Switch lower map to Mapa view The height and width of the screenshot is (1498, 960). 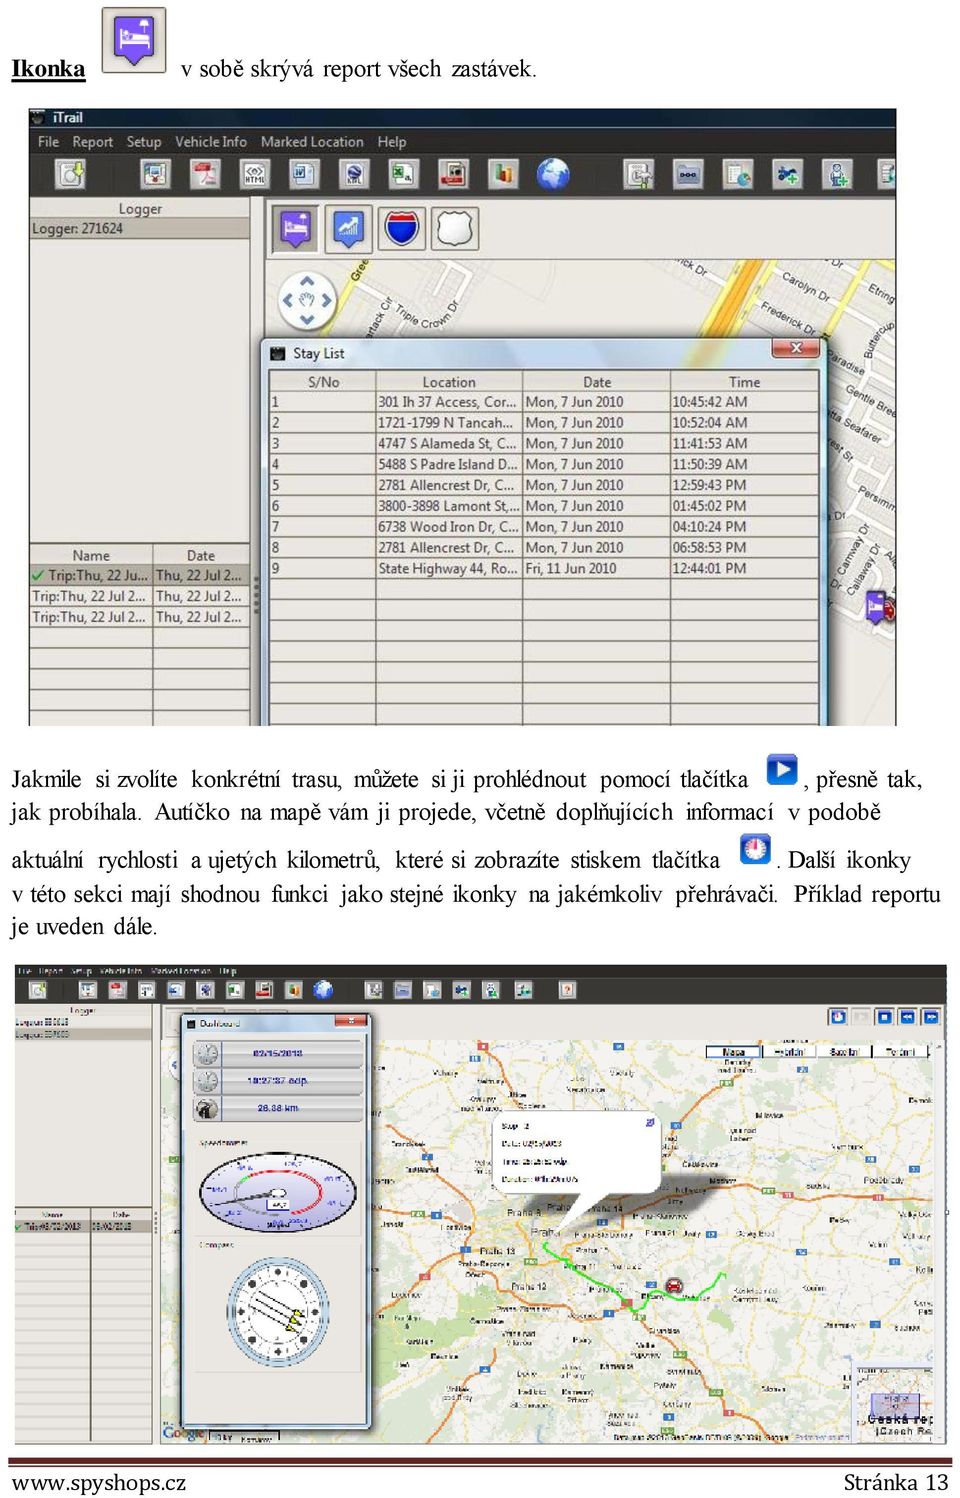[x=733, y=1052]
